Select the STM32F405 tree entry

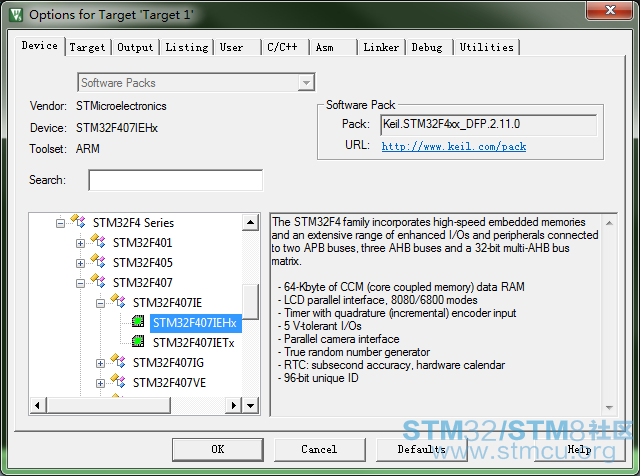(142, 263)
